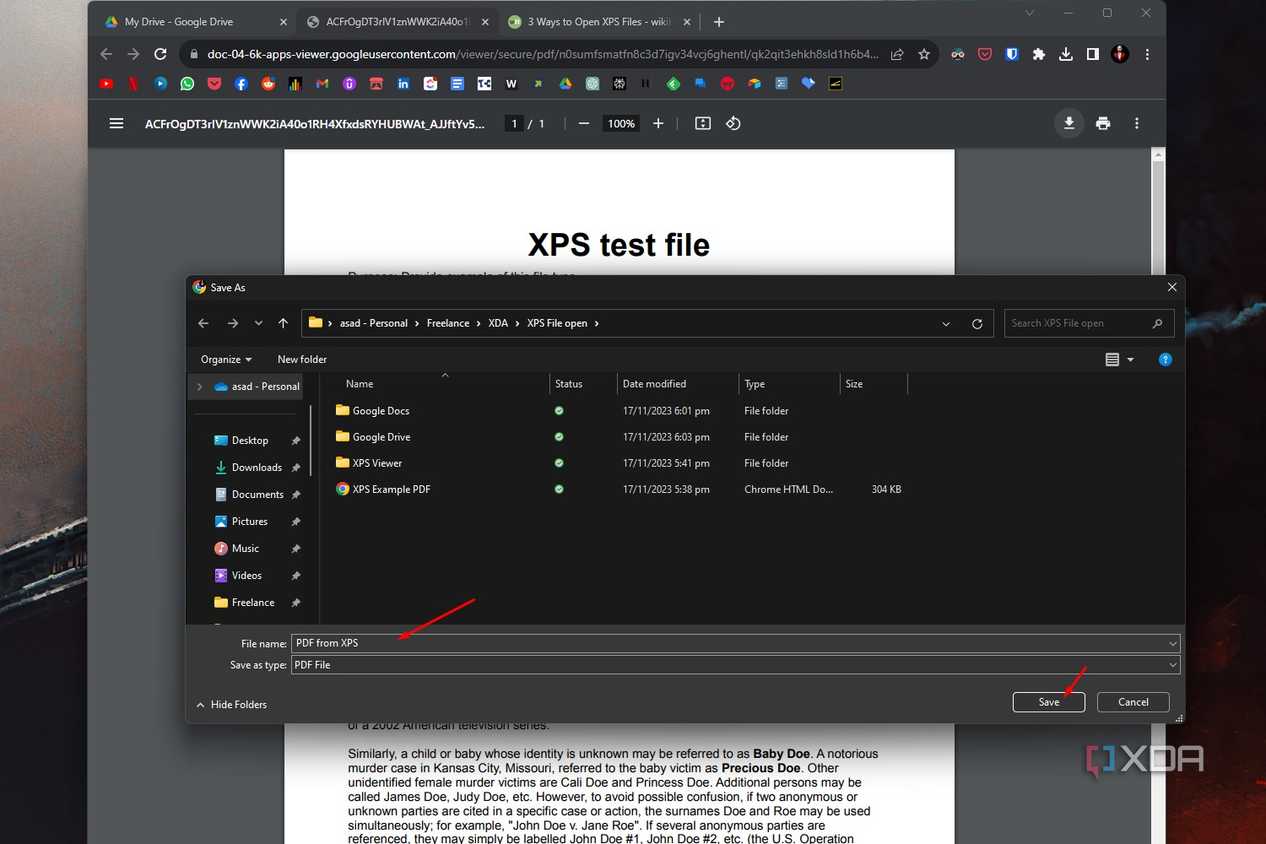Viewport: 1266px width, 844px height.
Task: Click the Chrome reload page button
Action: (160, 54)
